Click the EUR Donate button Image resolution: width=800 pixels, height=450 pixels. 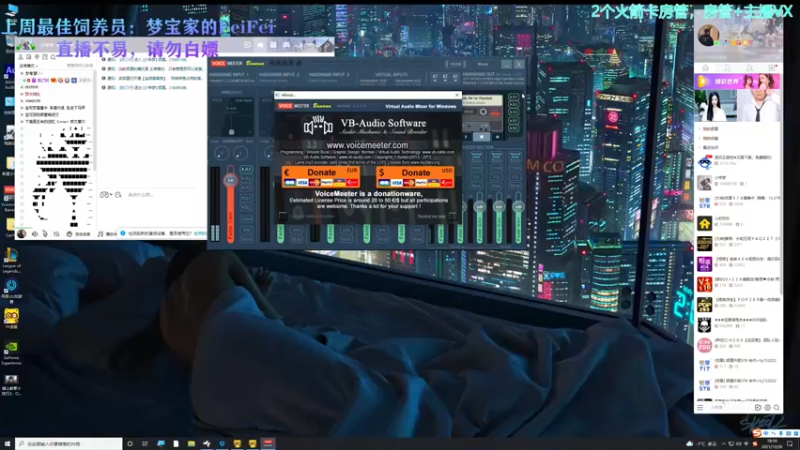pyautogui.click(x=321, y=177)
